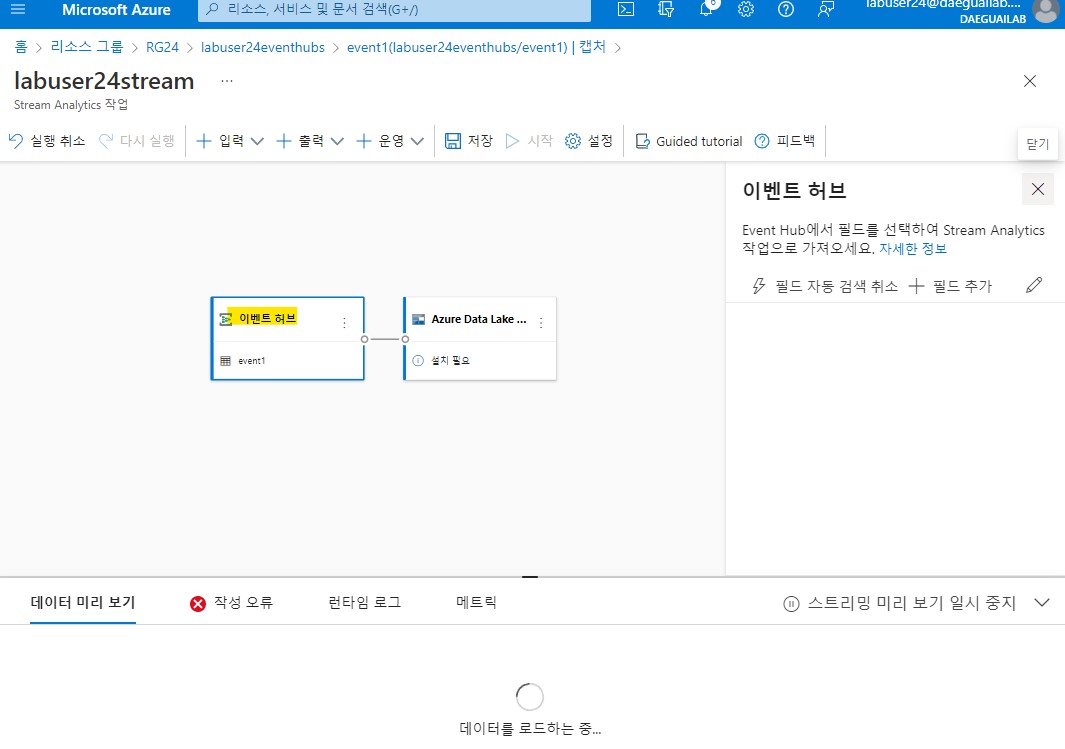This screenshot has width=1065, height=749.
Task: Save the job with 저장
Action: coord(469,141)
